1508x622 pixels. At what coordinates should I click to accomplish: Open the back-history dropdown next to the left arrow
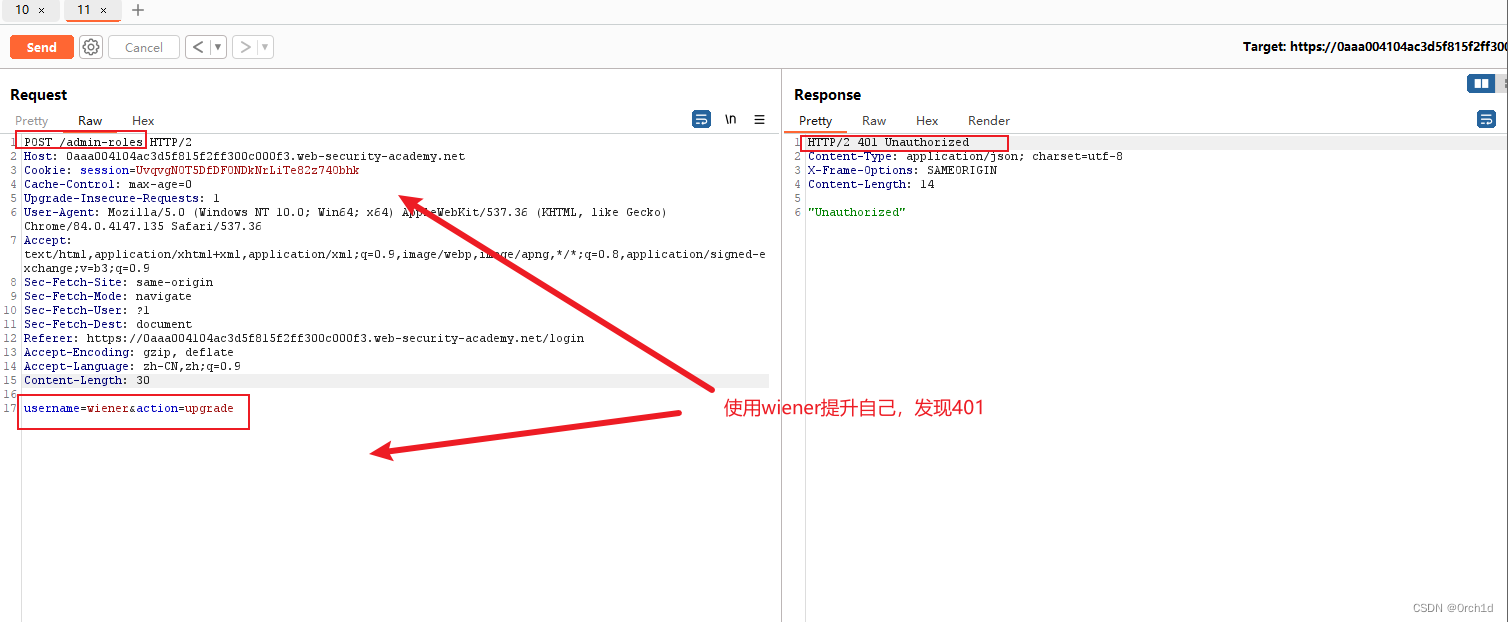(216, 46)
